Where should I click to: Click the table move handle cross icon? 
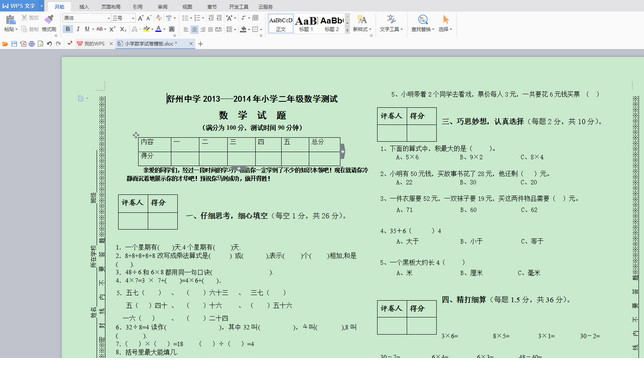coord(136,135)
